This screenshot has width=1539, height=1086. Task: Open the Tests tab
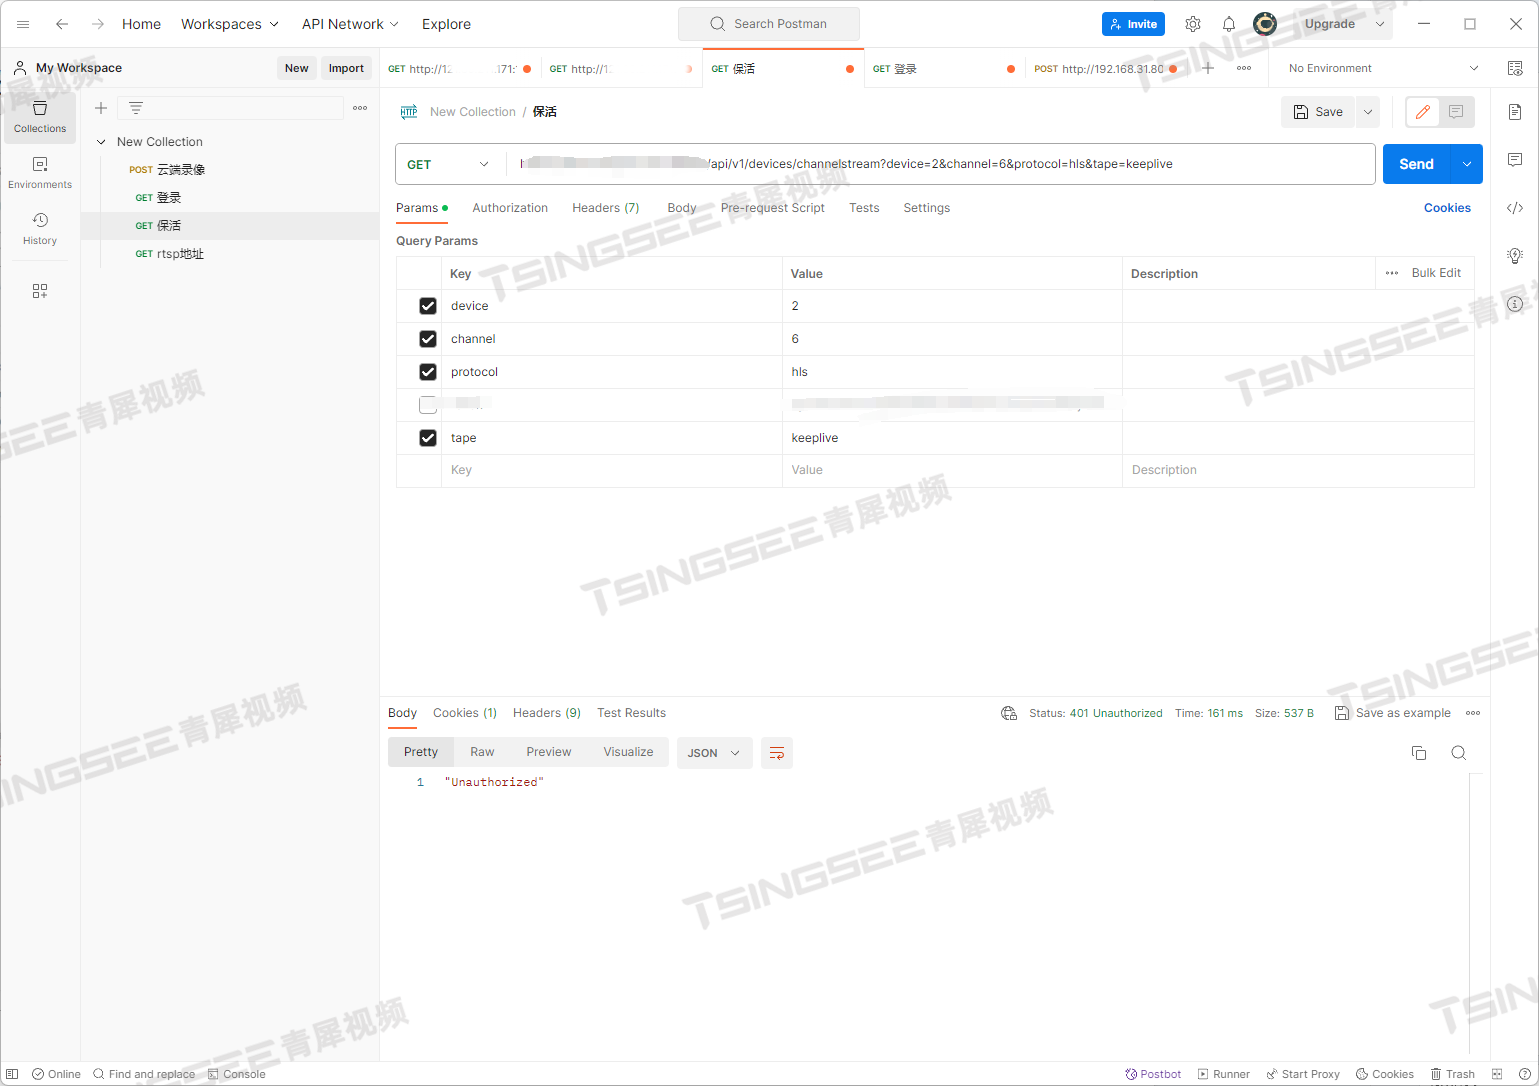point(864,208)
